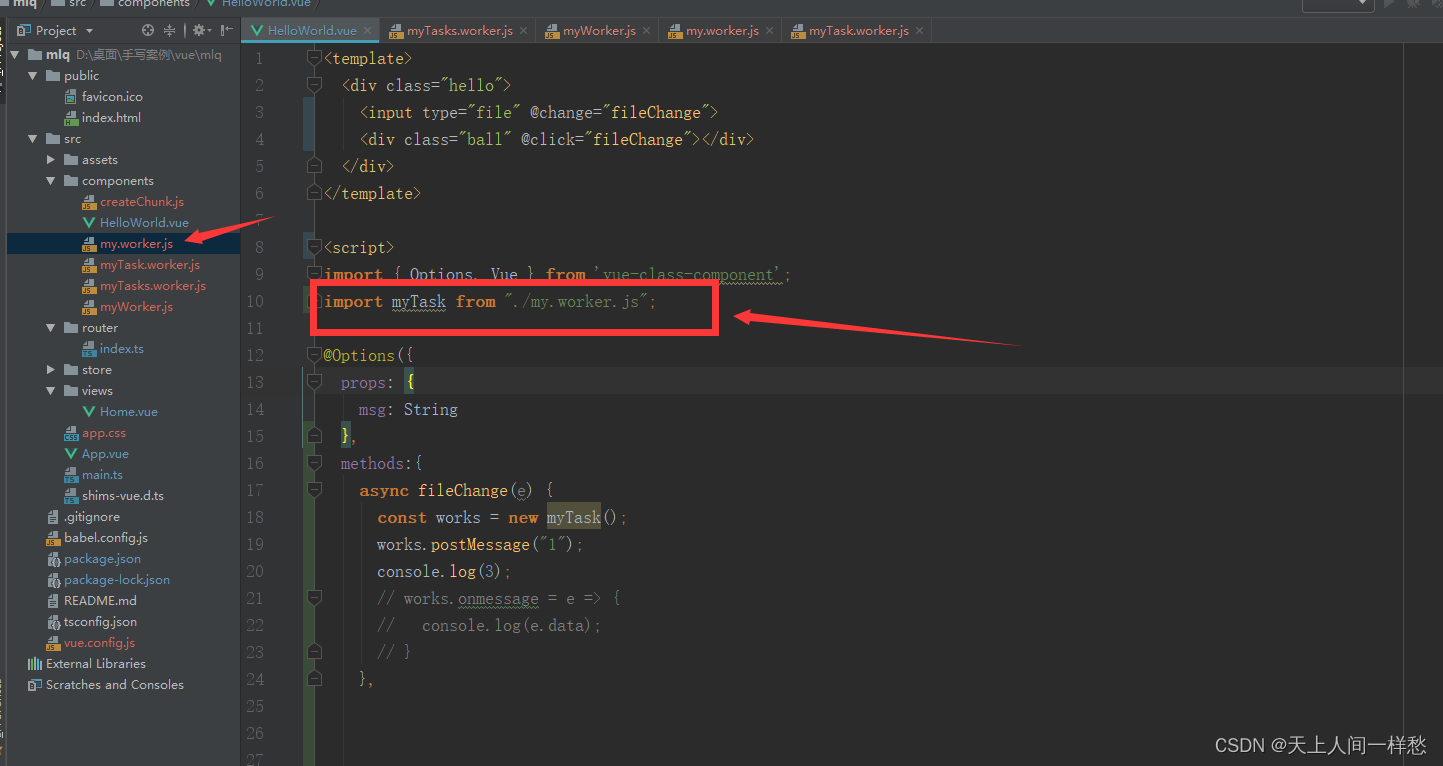Select myWorker.js in the project tree
The image size is (1443, 766).
127,307
